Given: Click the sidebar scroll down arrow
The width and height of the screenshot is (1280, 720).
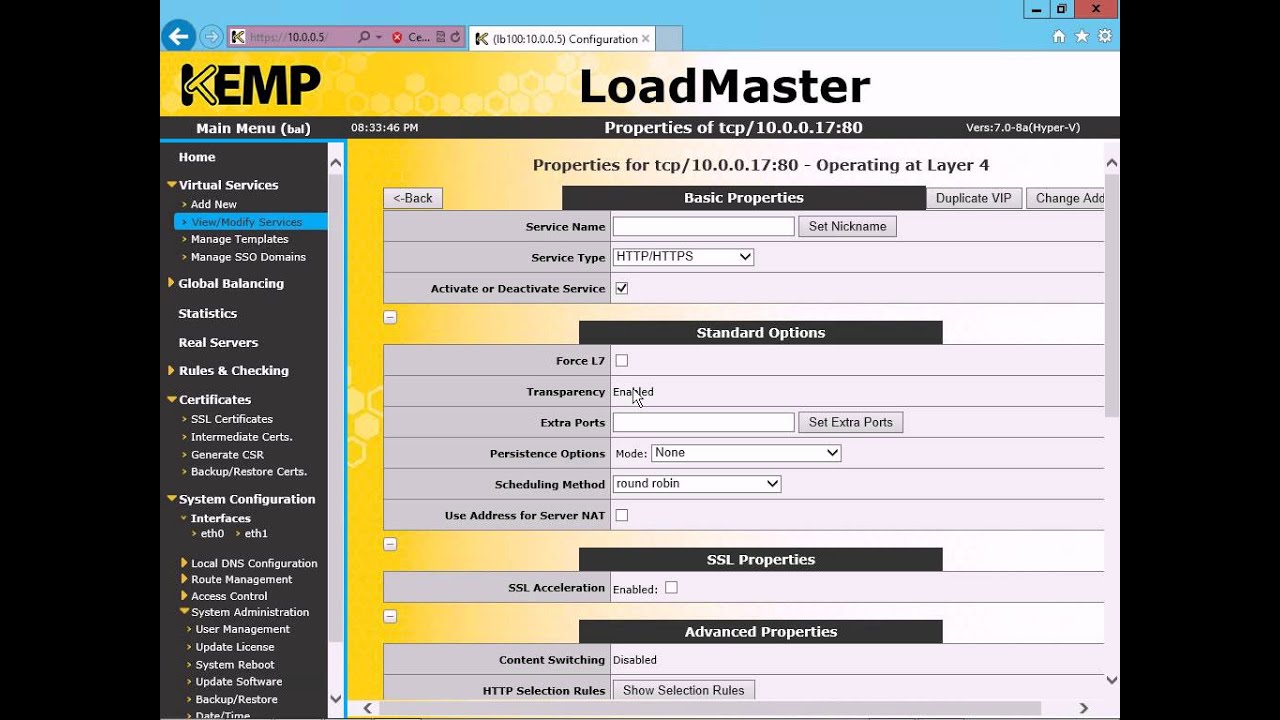Looking at the screenshot, I should [336, 699].
